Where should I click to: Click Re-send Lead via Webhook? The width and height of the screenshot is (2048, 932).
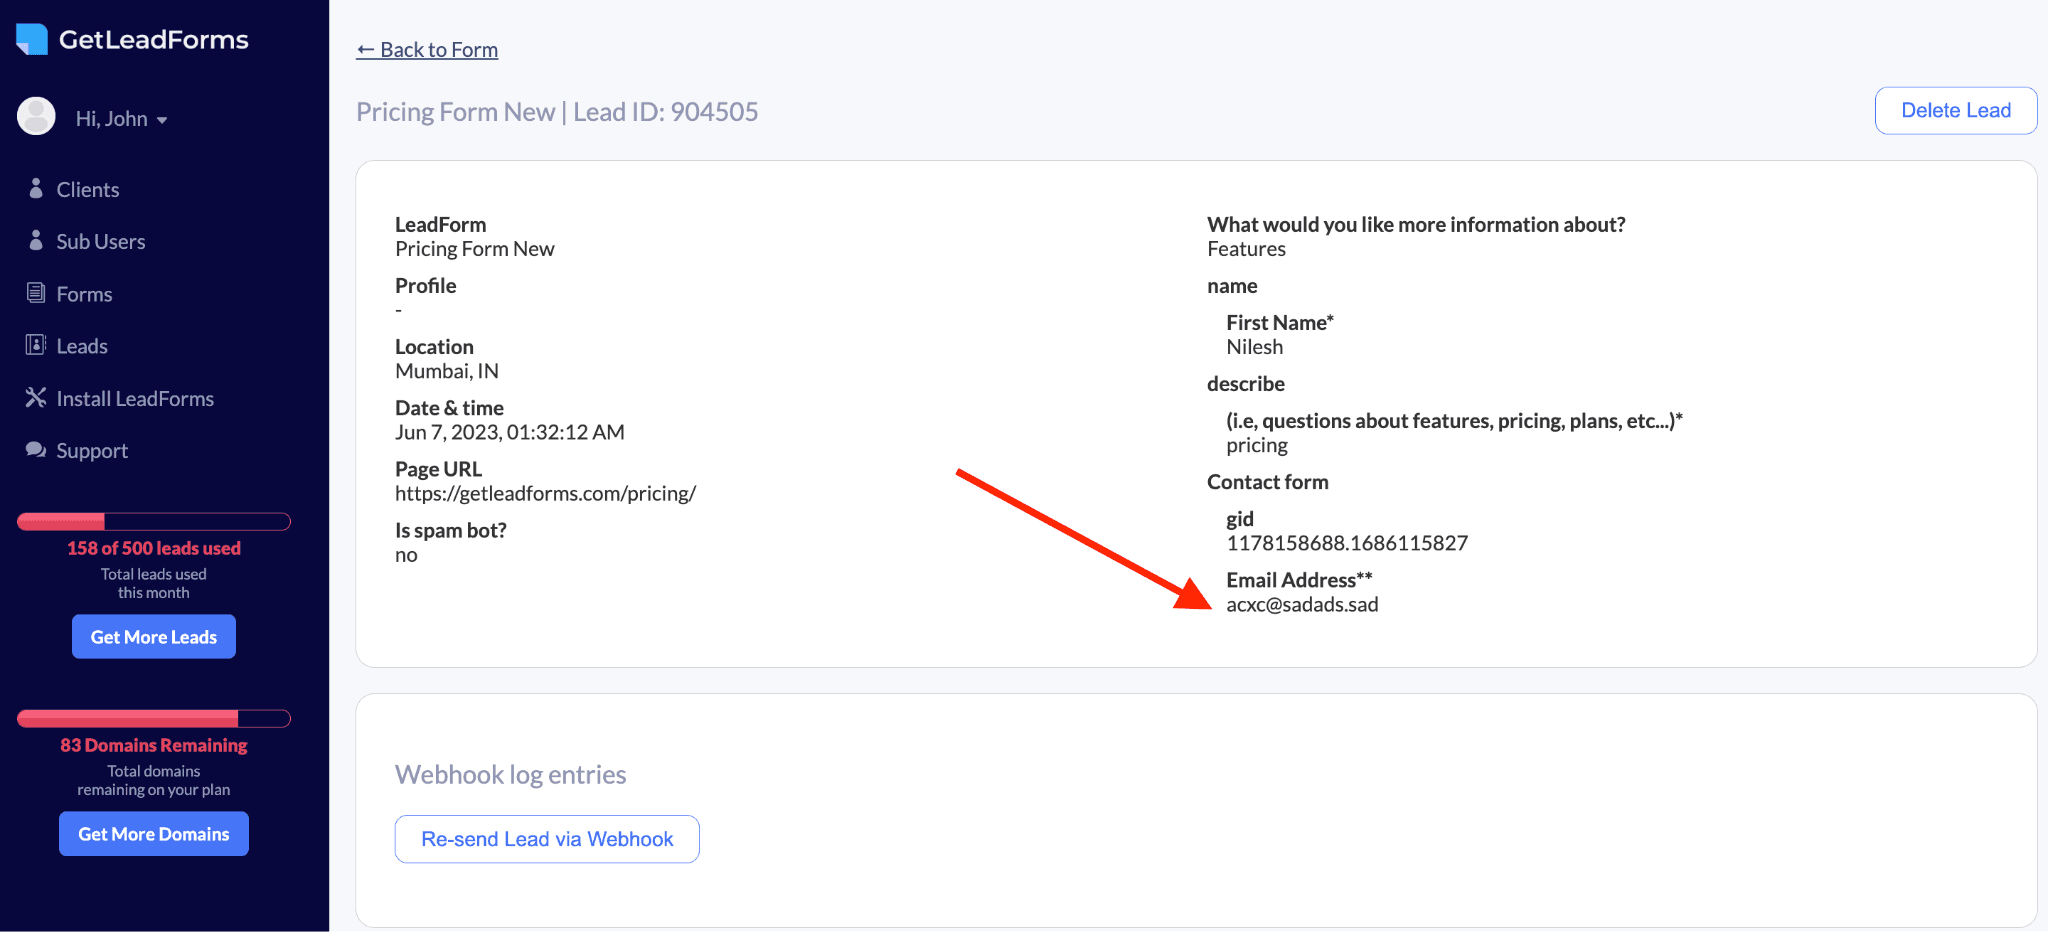[x=546, y=838]
